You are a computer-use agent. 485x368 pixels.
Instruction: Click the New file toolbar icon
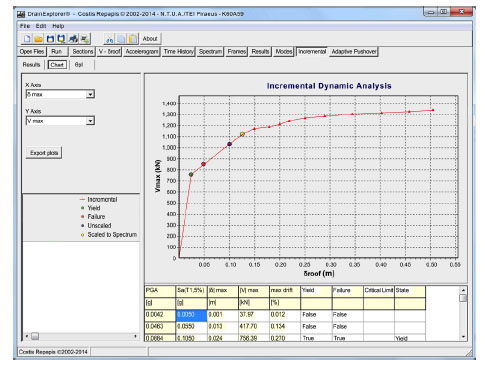[27, 39]
